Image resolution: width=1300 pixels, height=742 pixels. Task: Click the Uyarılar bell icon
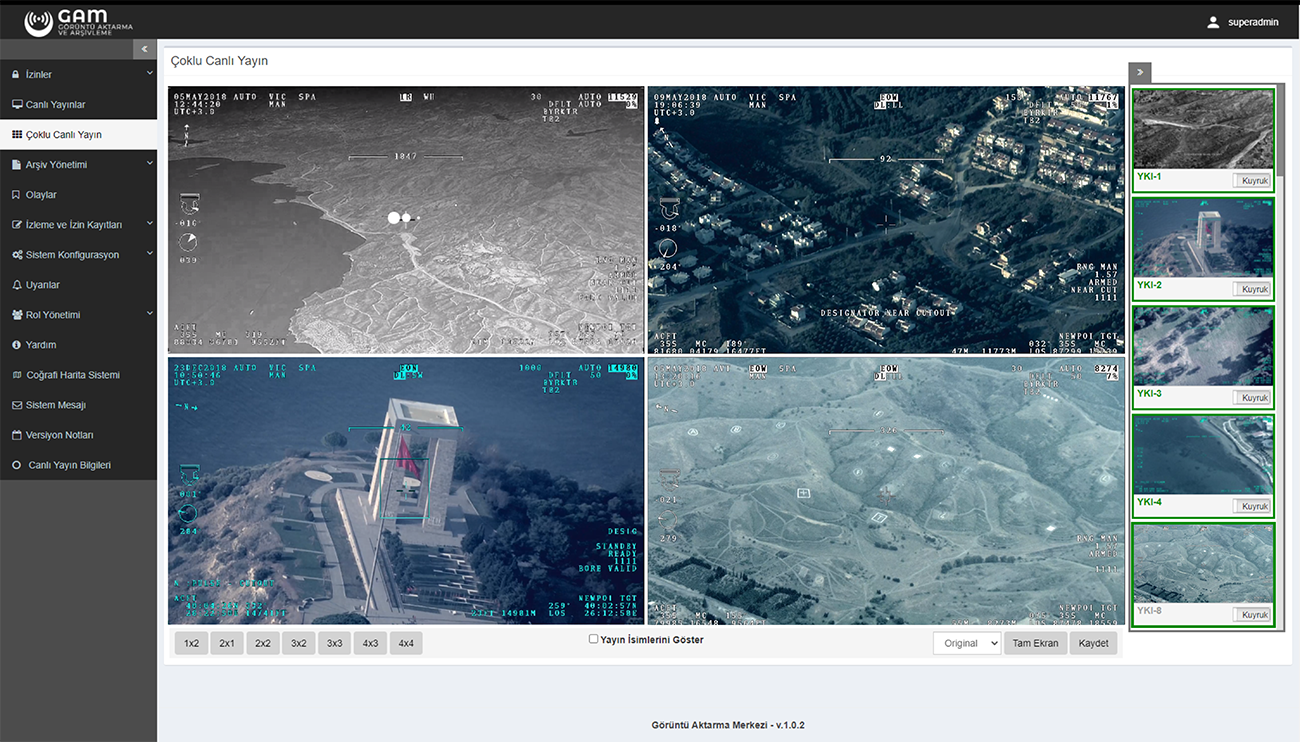pos(16,285)
